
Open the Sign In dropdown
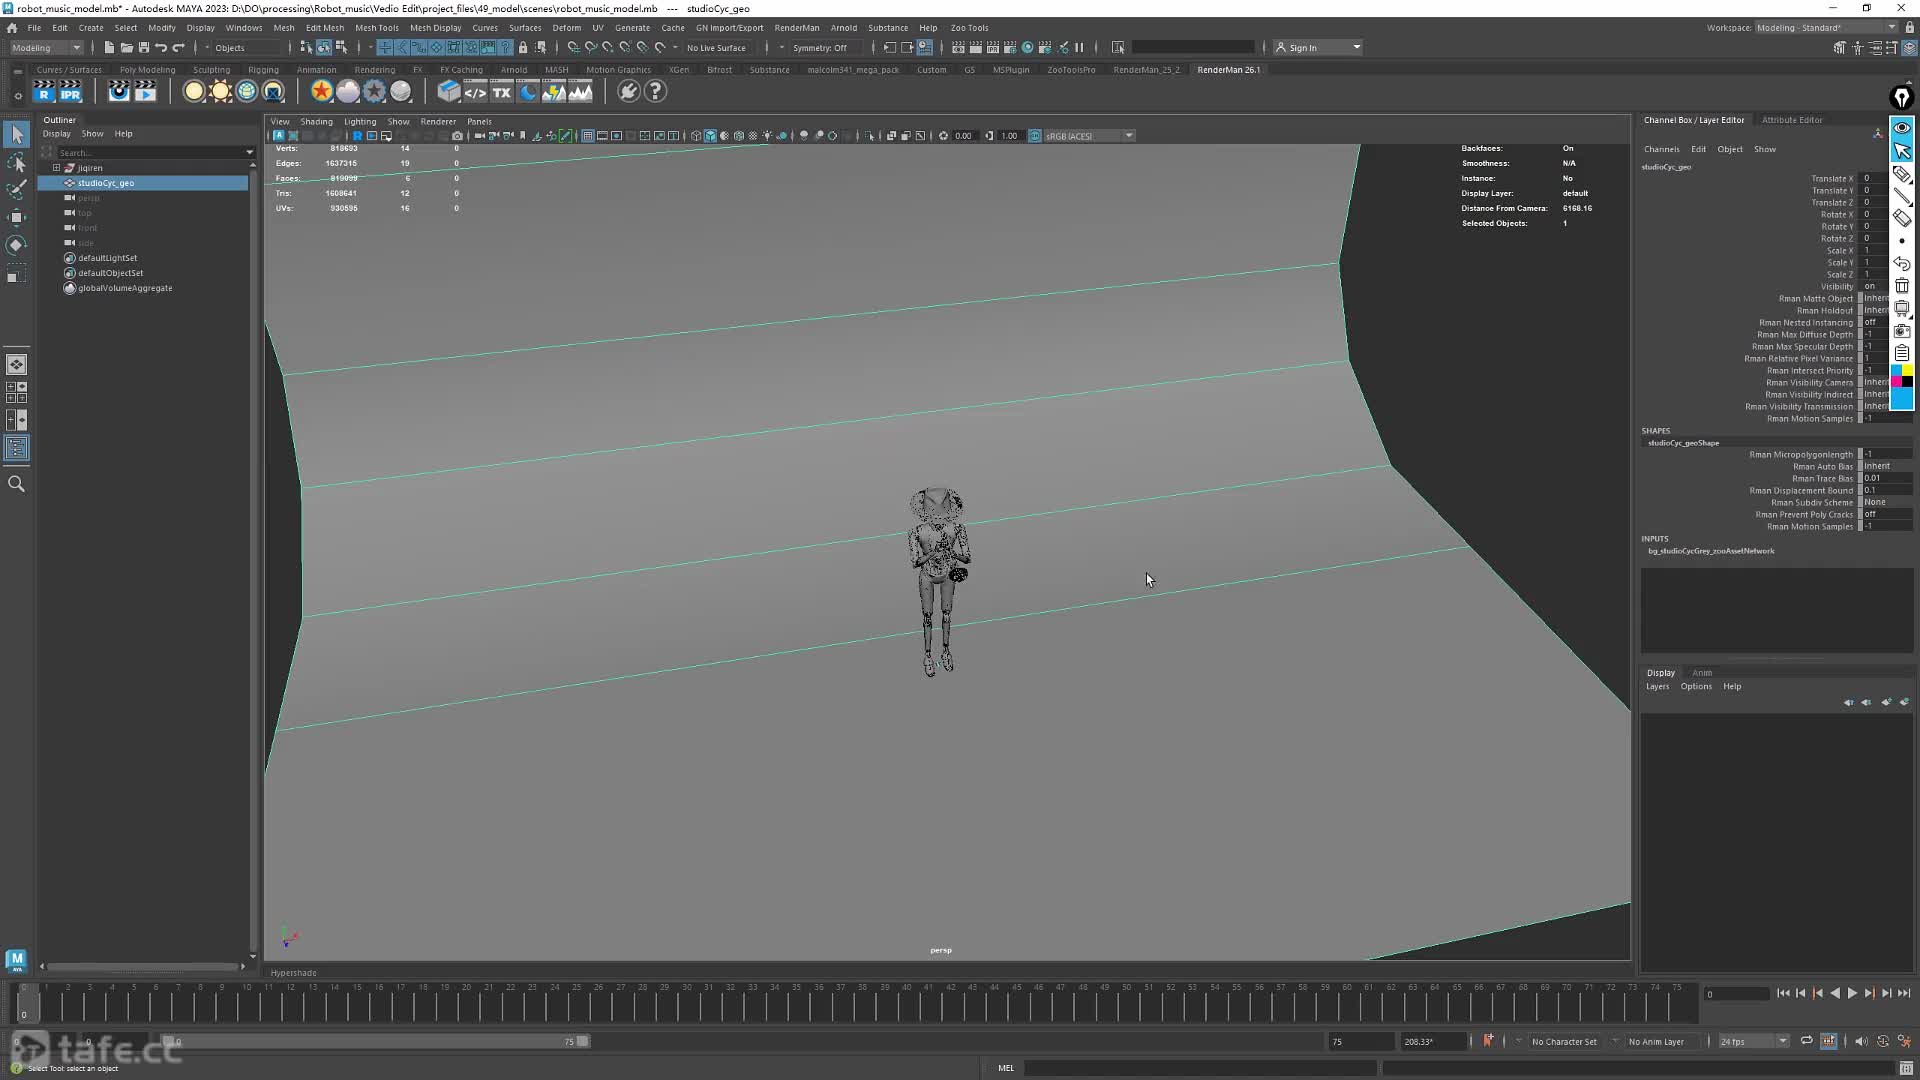[x=1318, y=47]
